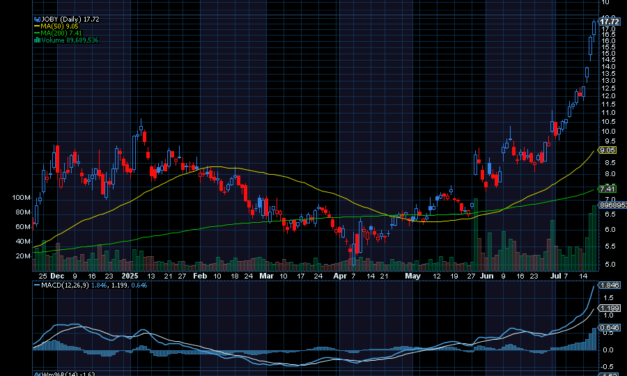Click the 'Mar' month label on date axis

click(x=266, y=276)
